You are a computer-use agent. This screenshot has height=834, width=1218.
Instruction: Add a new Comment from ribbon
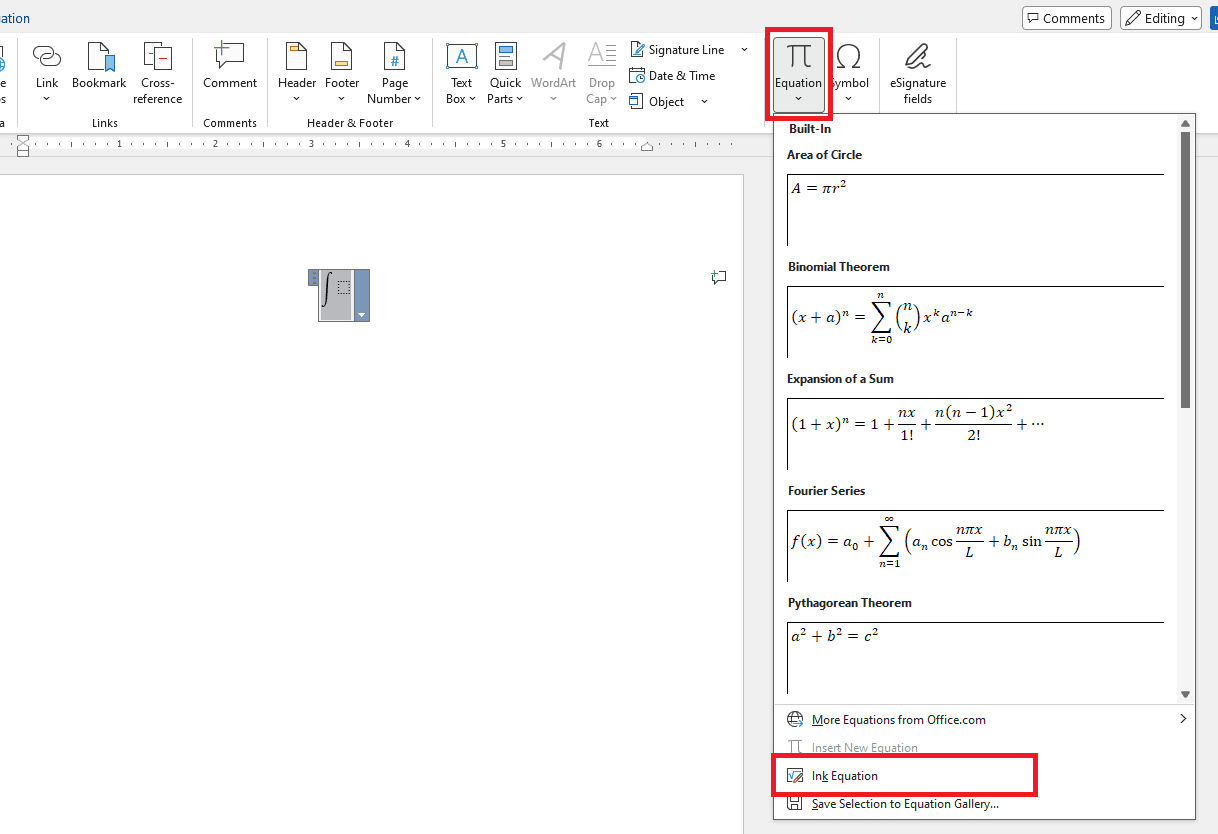pos(230,67)
